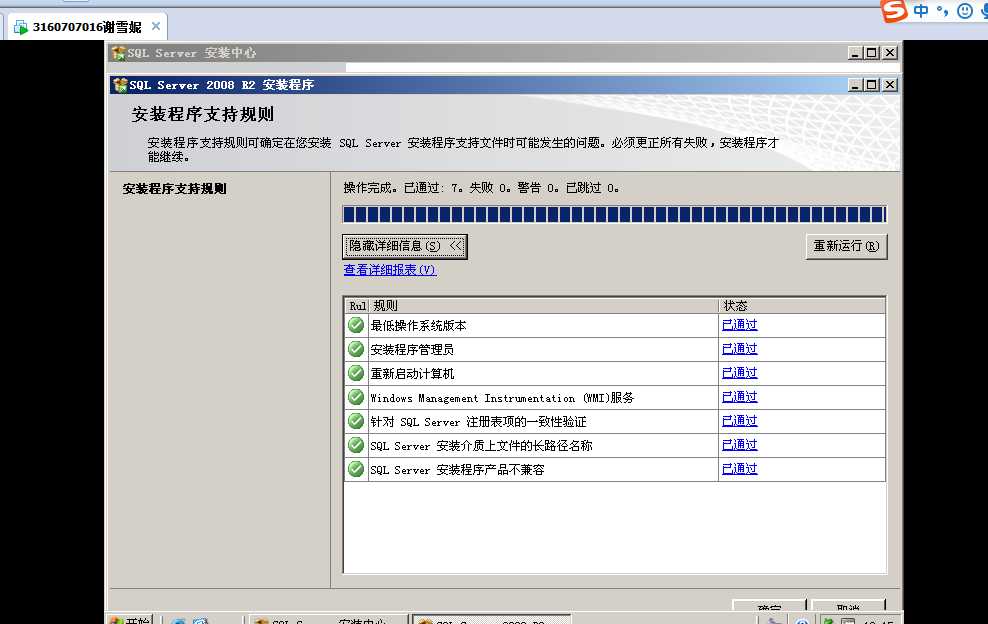The width and height of the screenshot is (988, 624).
Task: Click the 重新运行(R) button
Action: coord(846,246)
